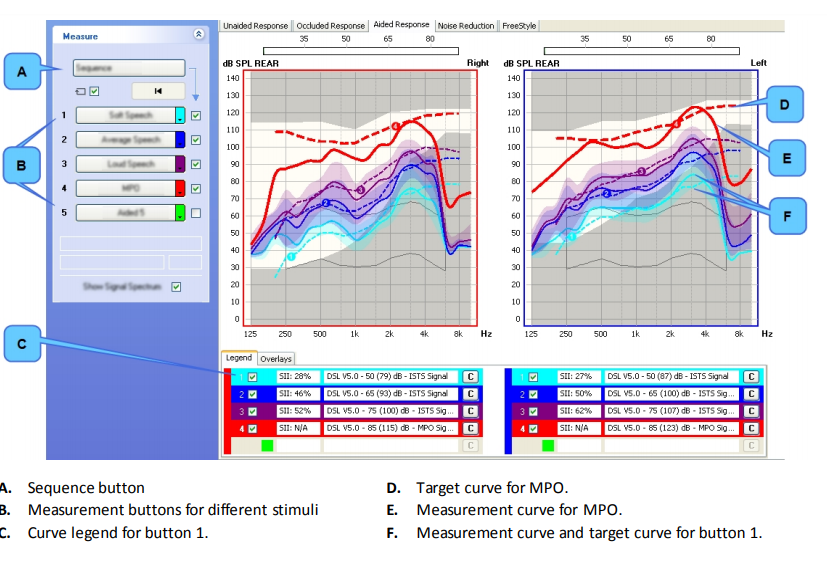The width and height of the screenshot is (827, 564).
Task: Open the blue color dropdown on Average Speech
Action: (x=180, y=140)
